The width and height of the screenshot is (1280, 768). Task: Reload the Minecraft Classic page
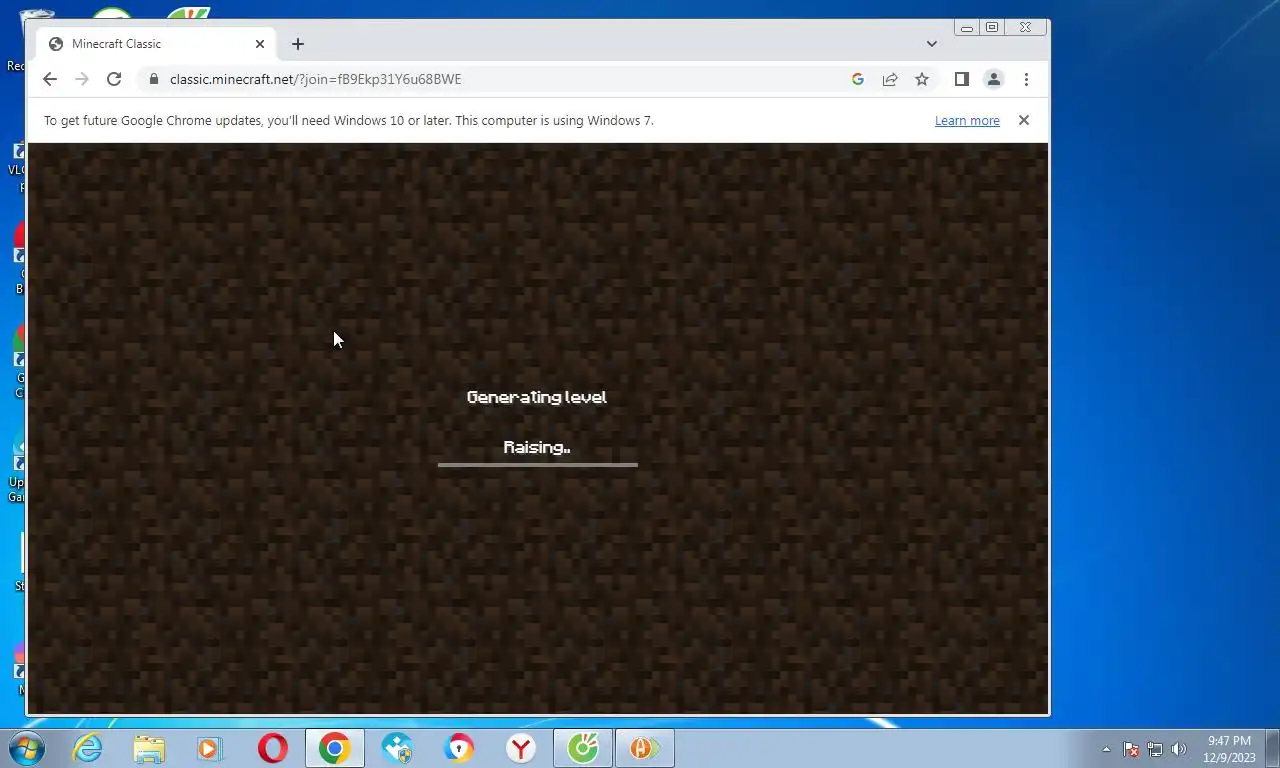click(114, 79)
